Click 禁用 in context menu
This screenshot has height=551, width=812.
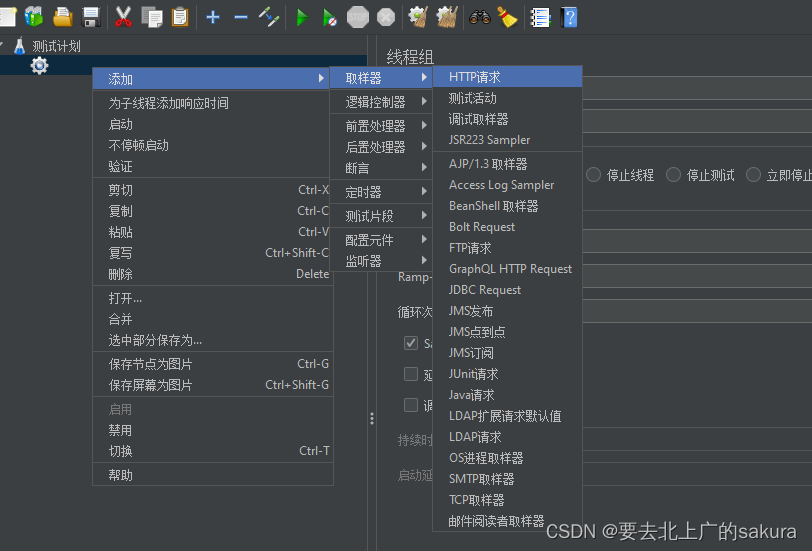pyautogui.click(x=213, y=430)
